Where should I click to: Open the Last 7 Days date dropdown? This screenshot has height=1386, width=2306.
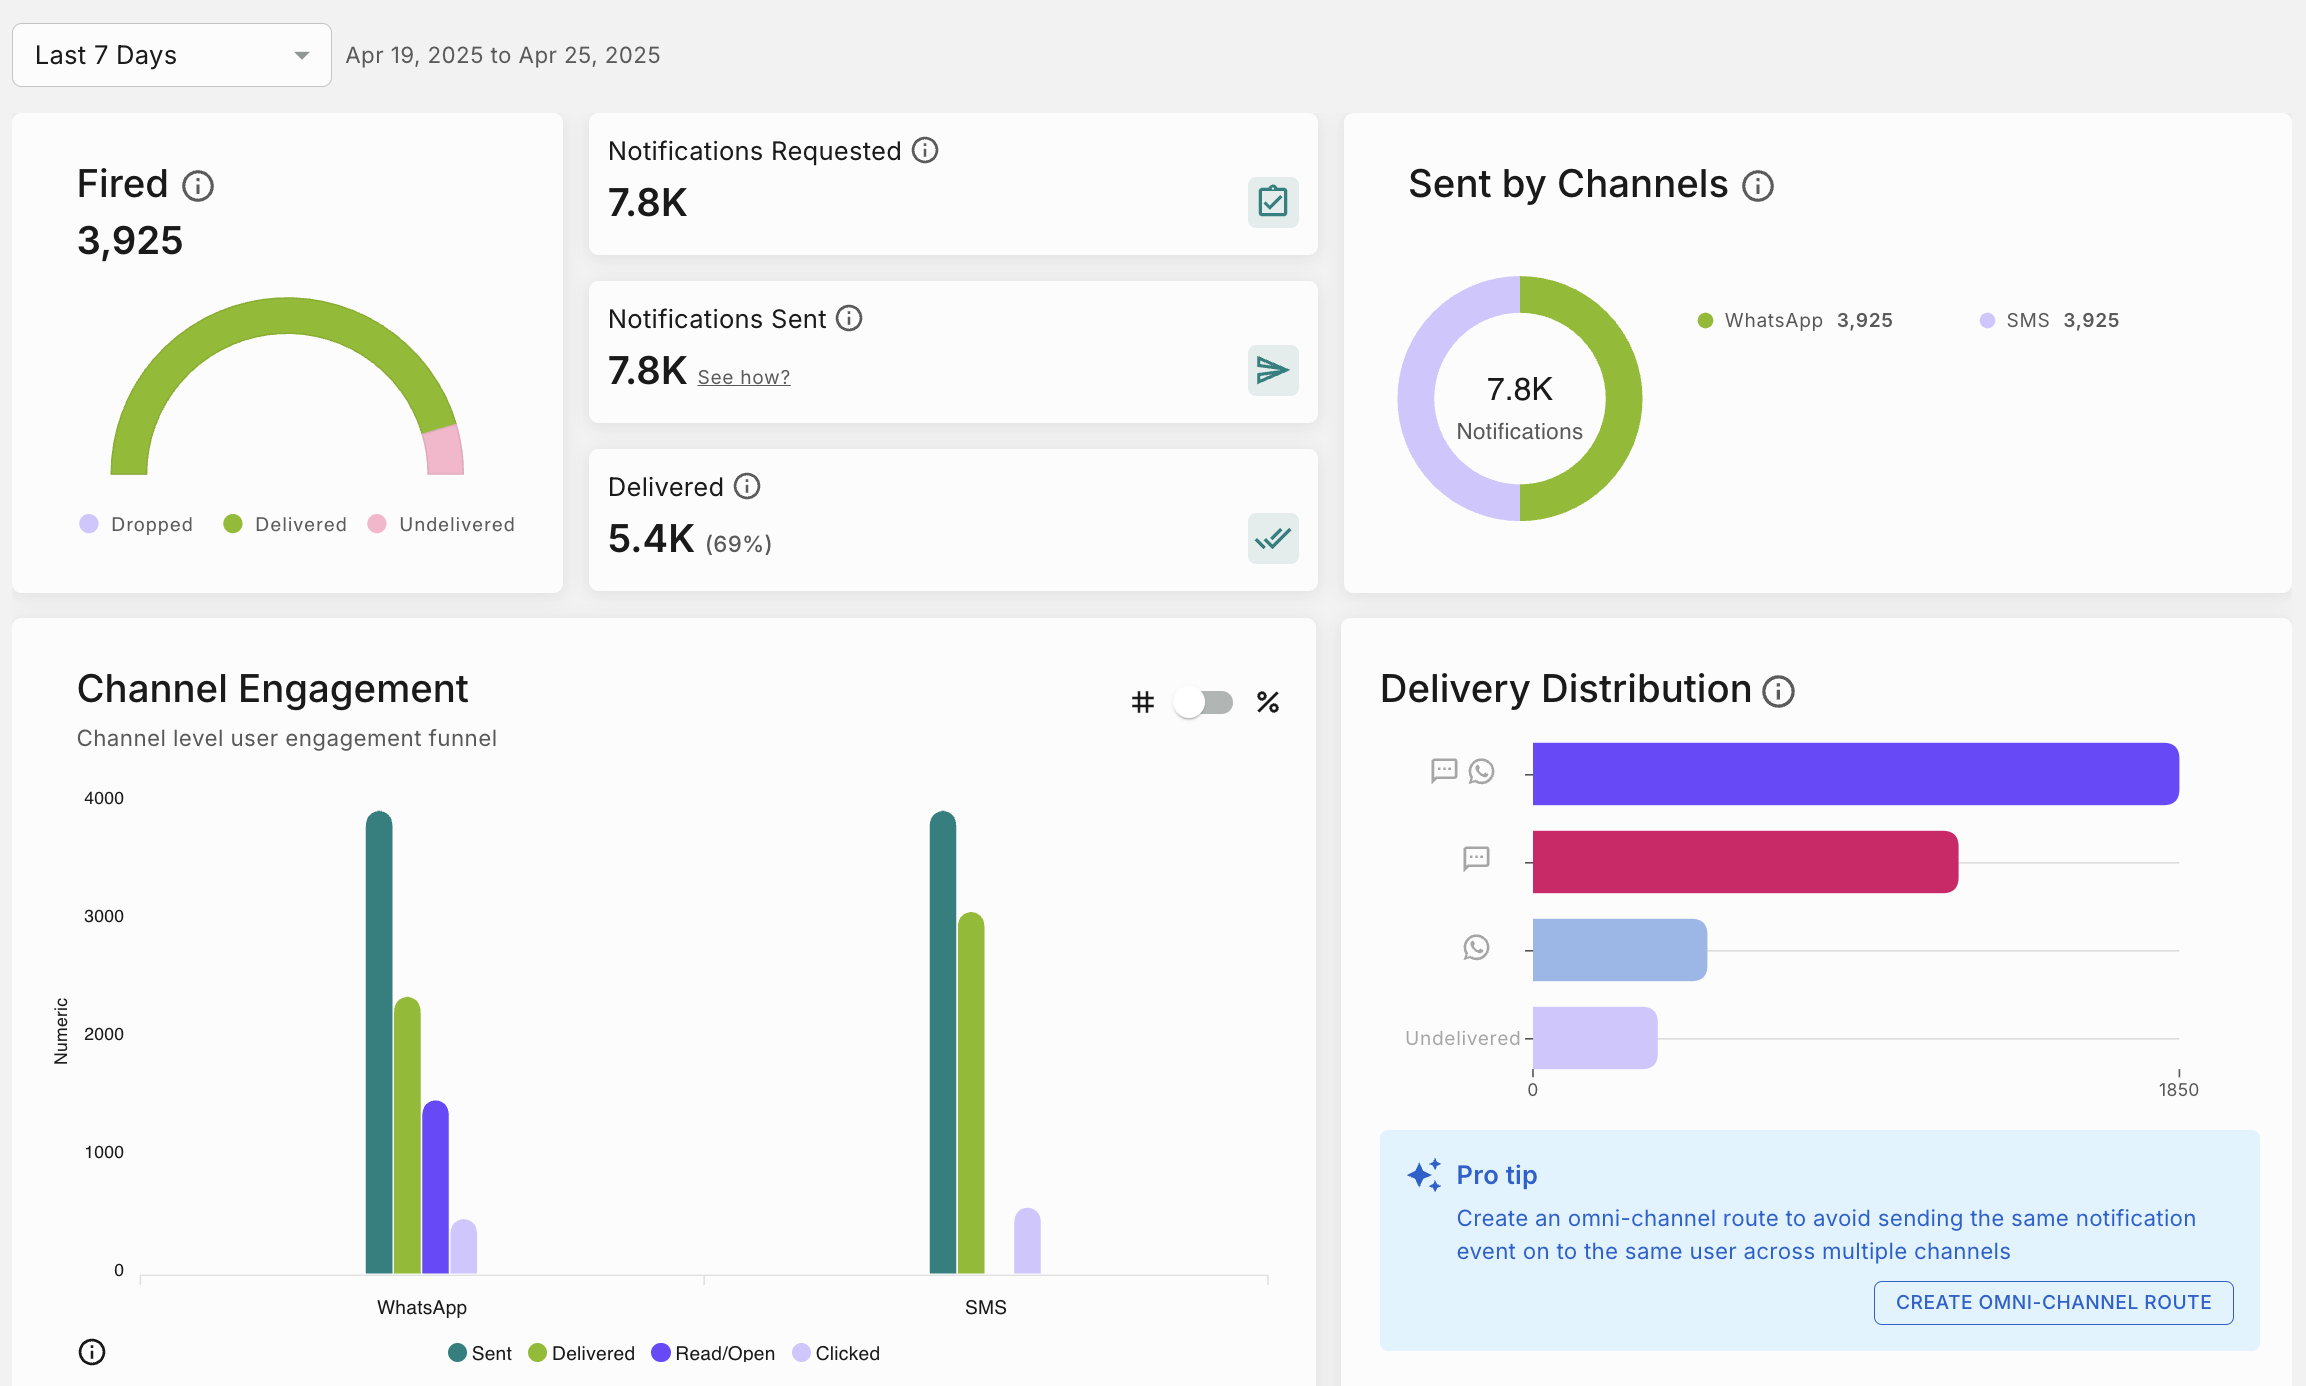pos(171,55)
